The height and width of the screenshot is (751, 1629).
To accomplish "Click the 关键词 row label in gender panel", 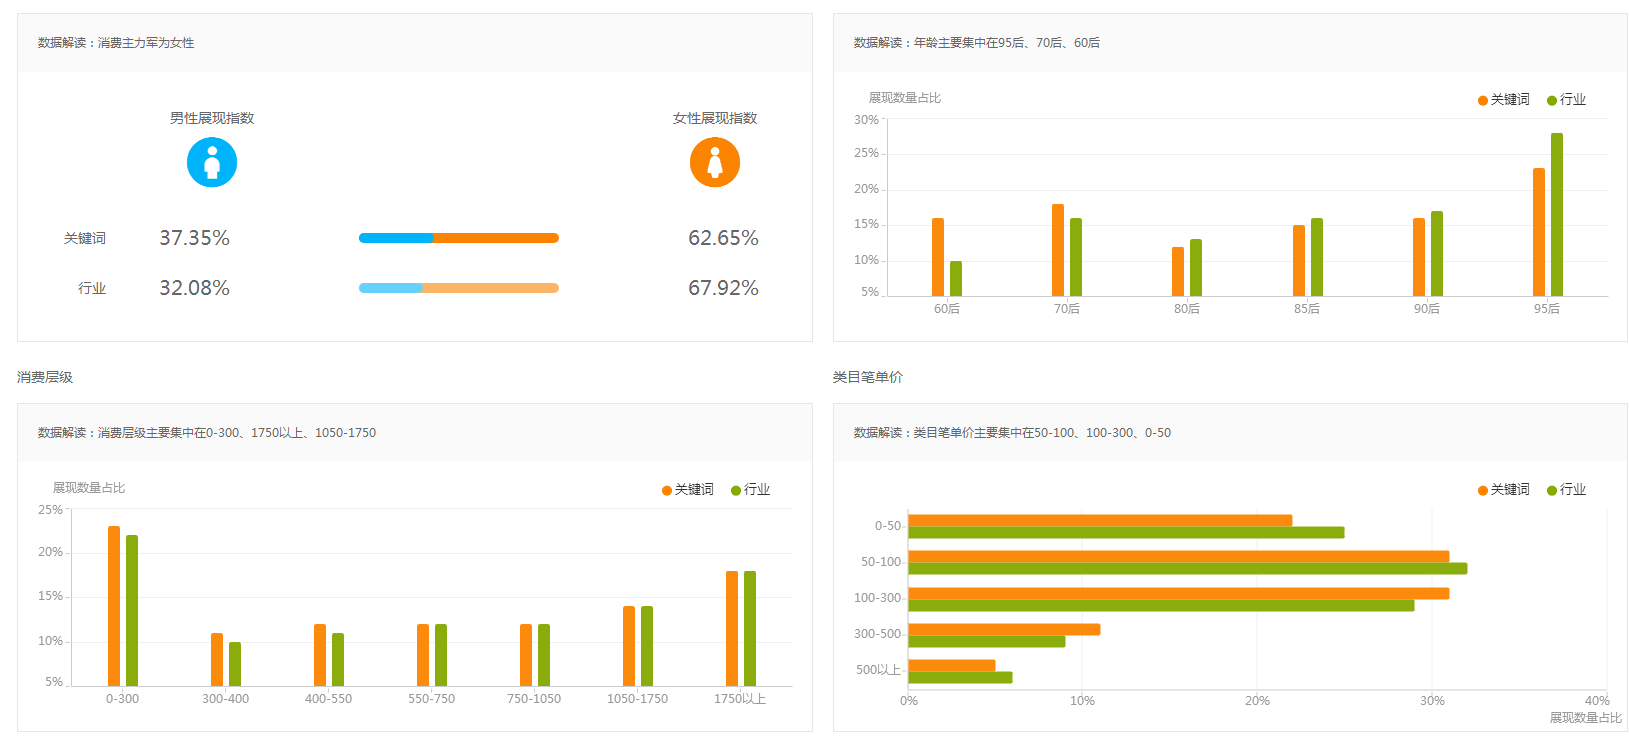I will (85, 238).
